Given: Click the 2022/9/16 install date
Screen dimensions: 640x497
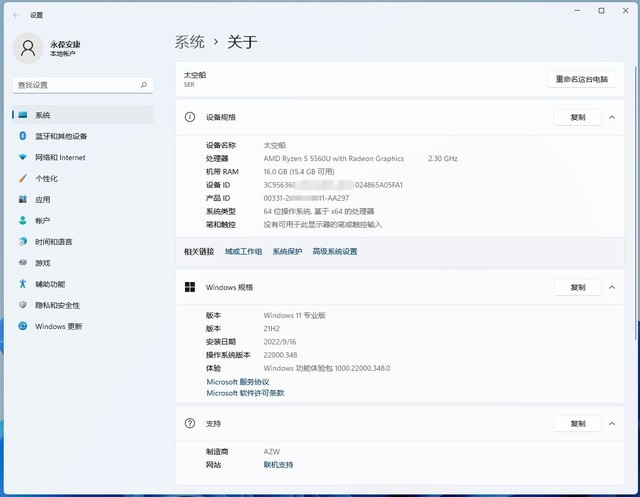Looking at the screenshot, I should click(280, 342).
